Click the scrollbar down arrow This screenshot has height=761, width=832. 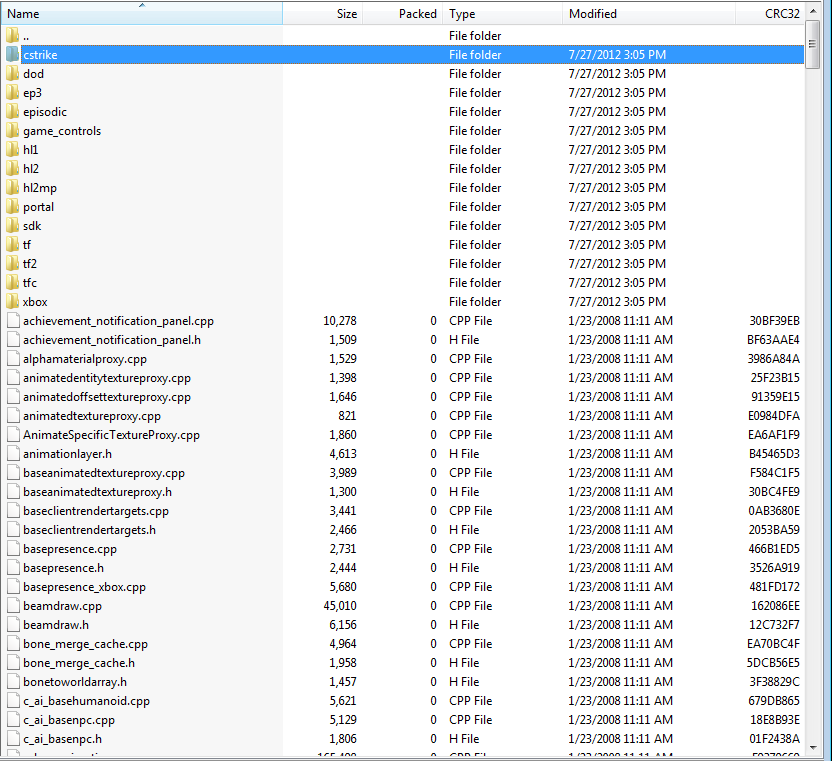[x=812, y=748]
